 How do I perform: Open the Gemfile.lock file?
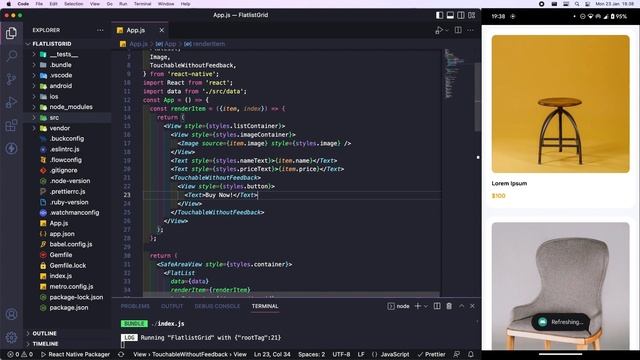(67, 265)
